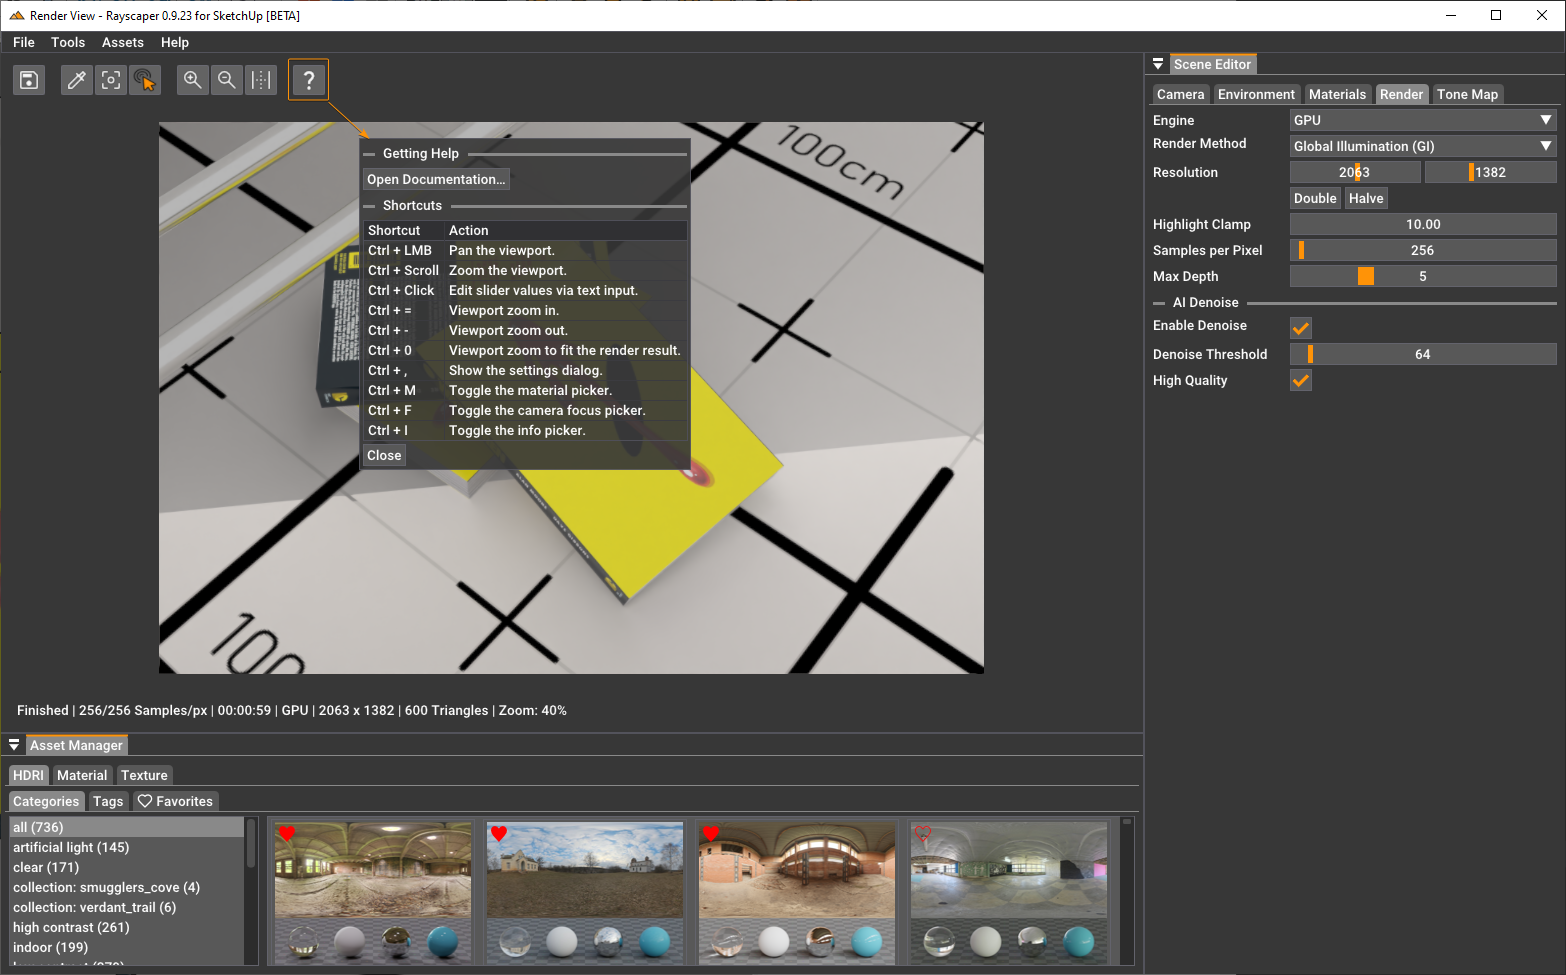Zoom out the viewport with the magnifier minus icon
1566x975 pixels.
click(x=227, y=80)
